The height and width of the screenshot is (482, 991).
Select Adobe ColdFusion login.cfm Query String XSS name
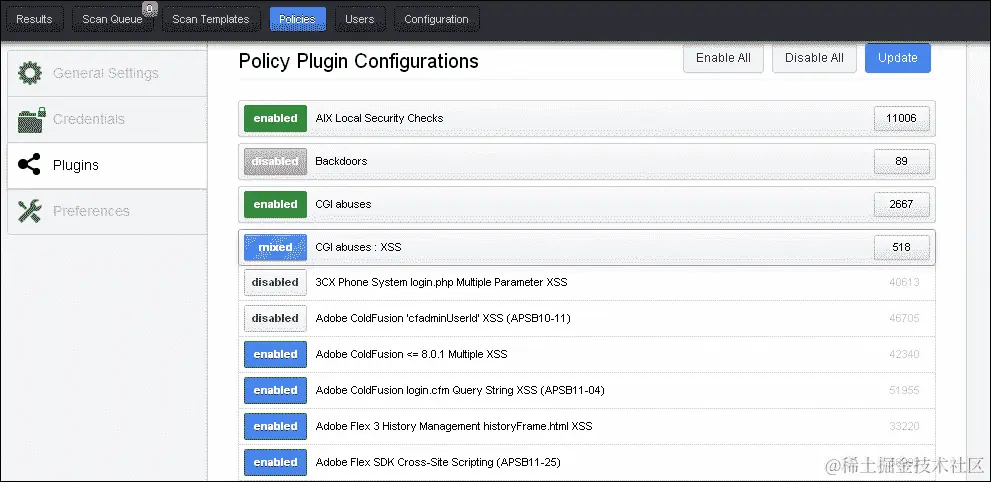pyautogui.click(x=460, y=390)
